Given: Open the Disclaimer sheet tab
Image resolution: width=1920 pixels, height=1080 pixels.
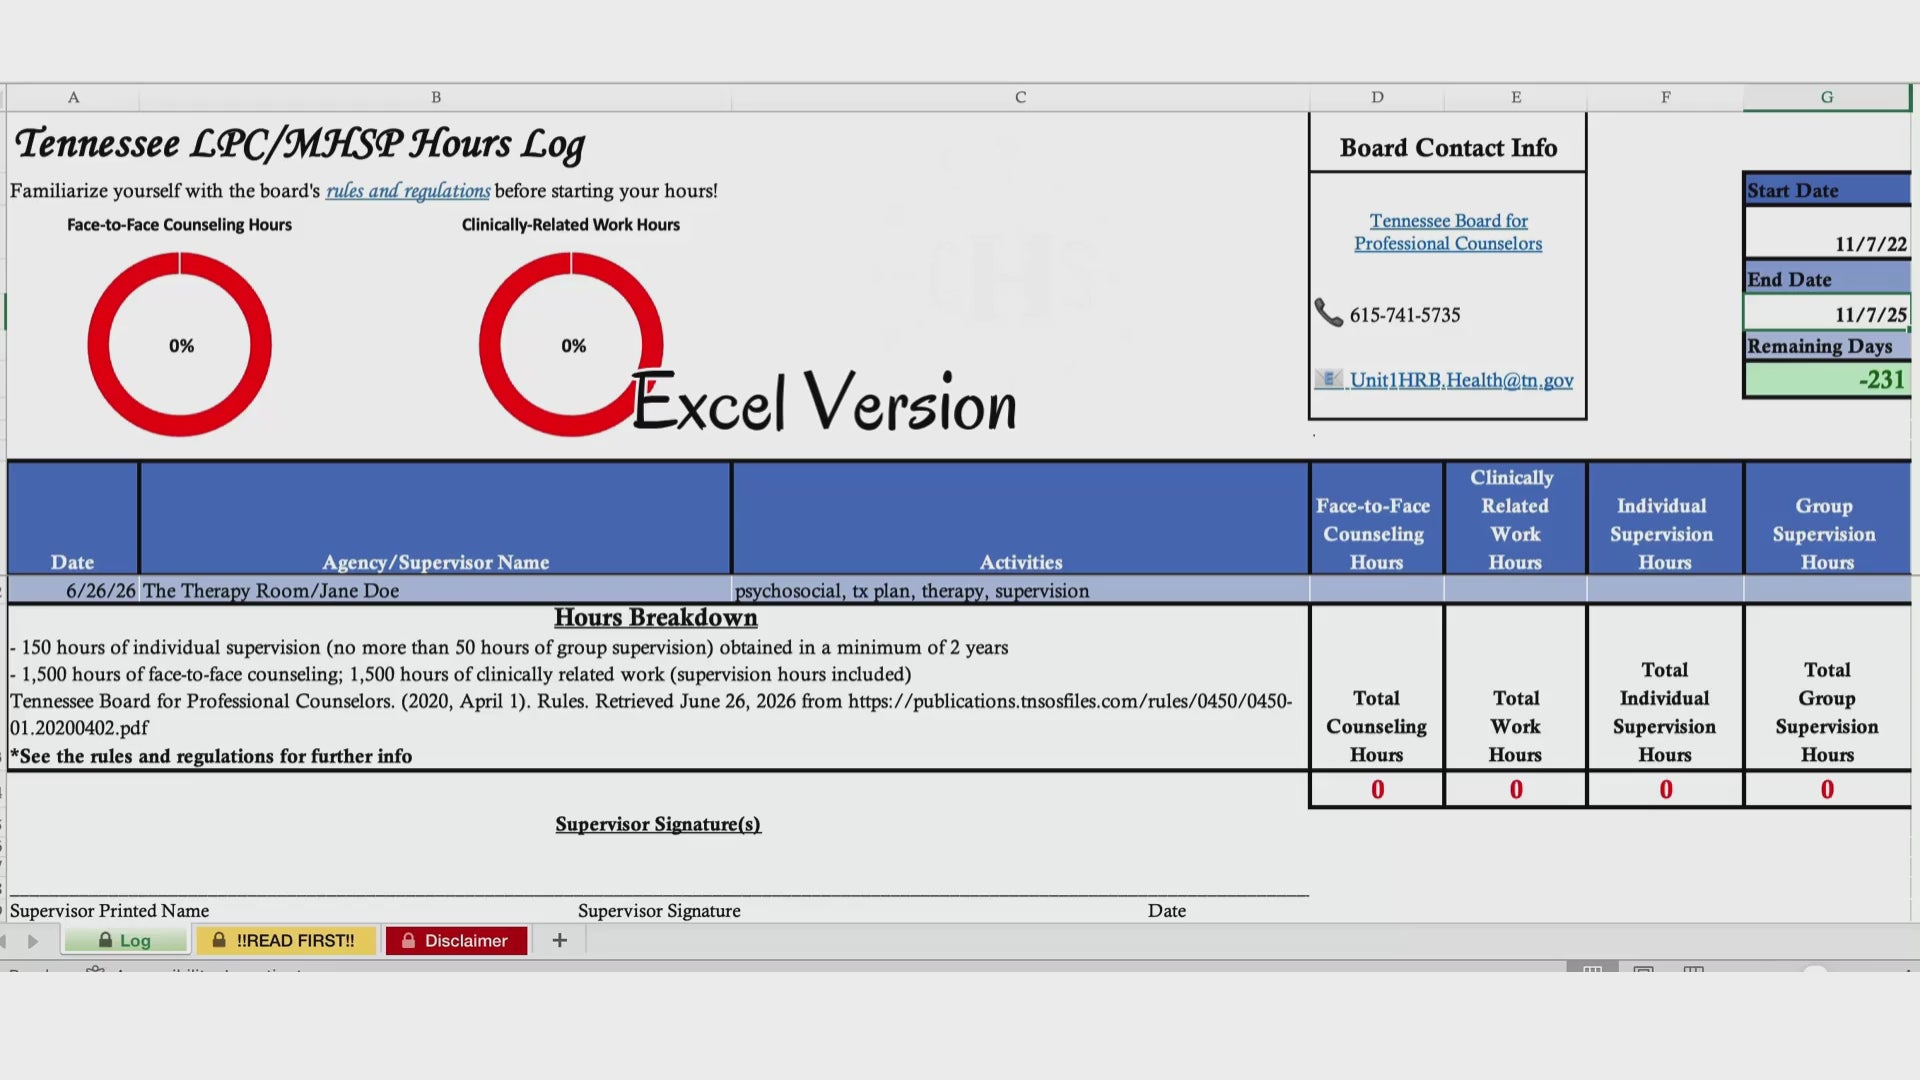Looking at the screenshot, I should (x=456, y=940).
